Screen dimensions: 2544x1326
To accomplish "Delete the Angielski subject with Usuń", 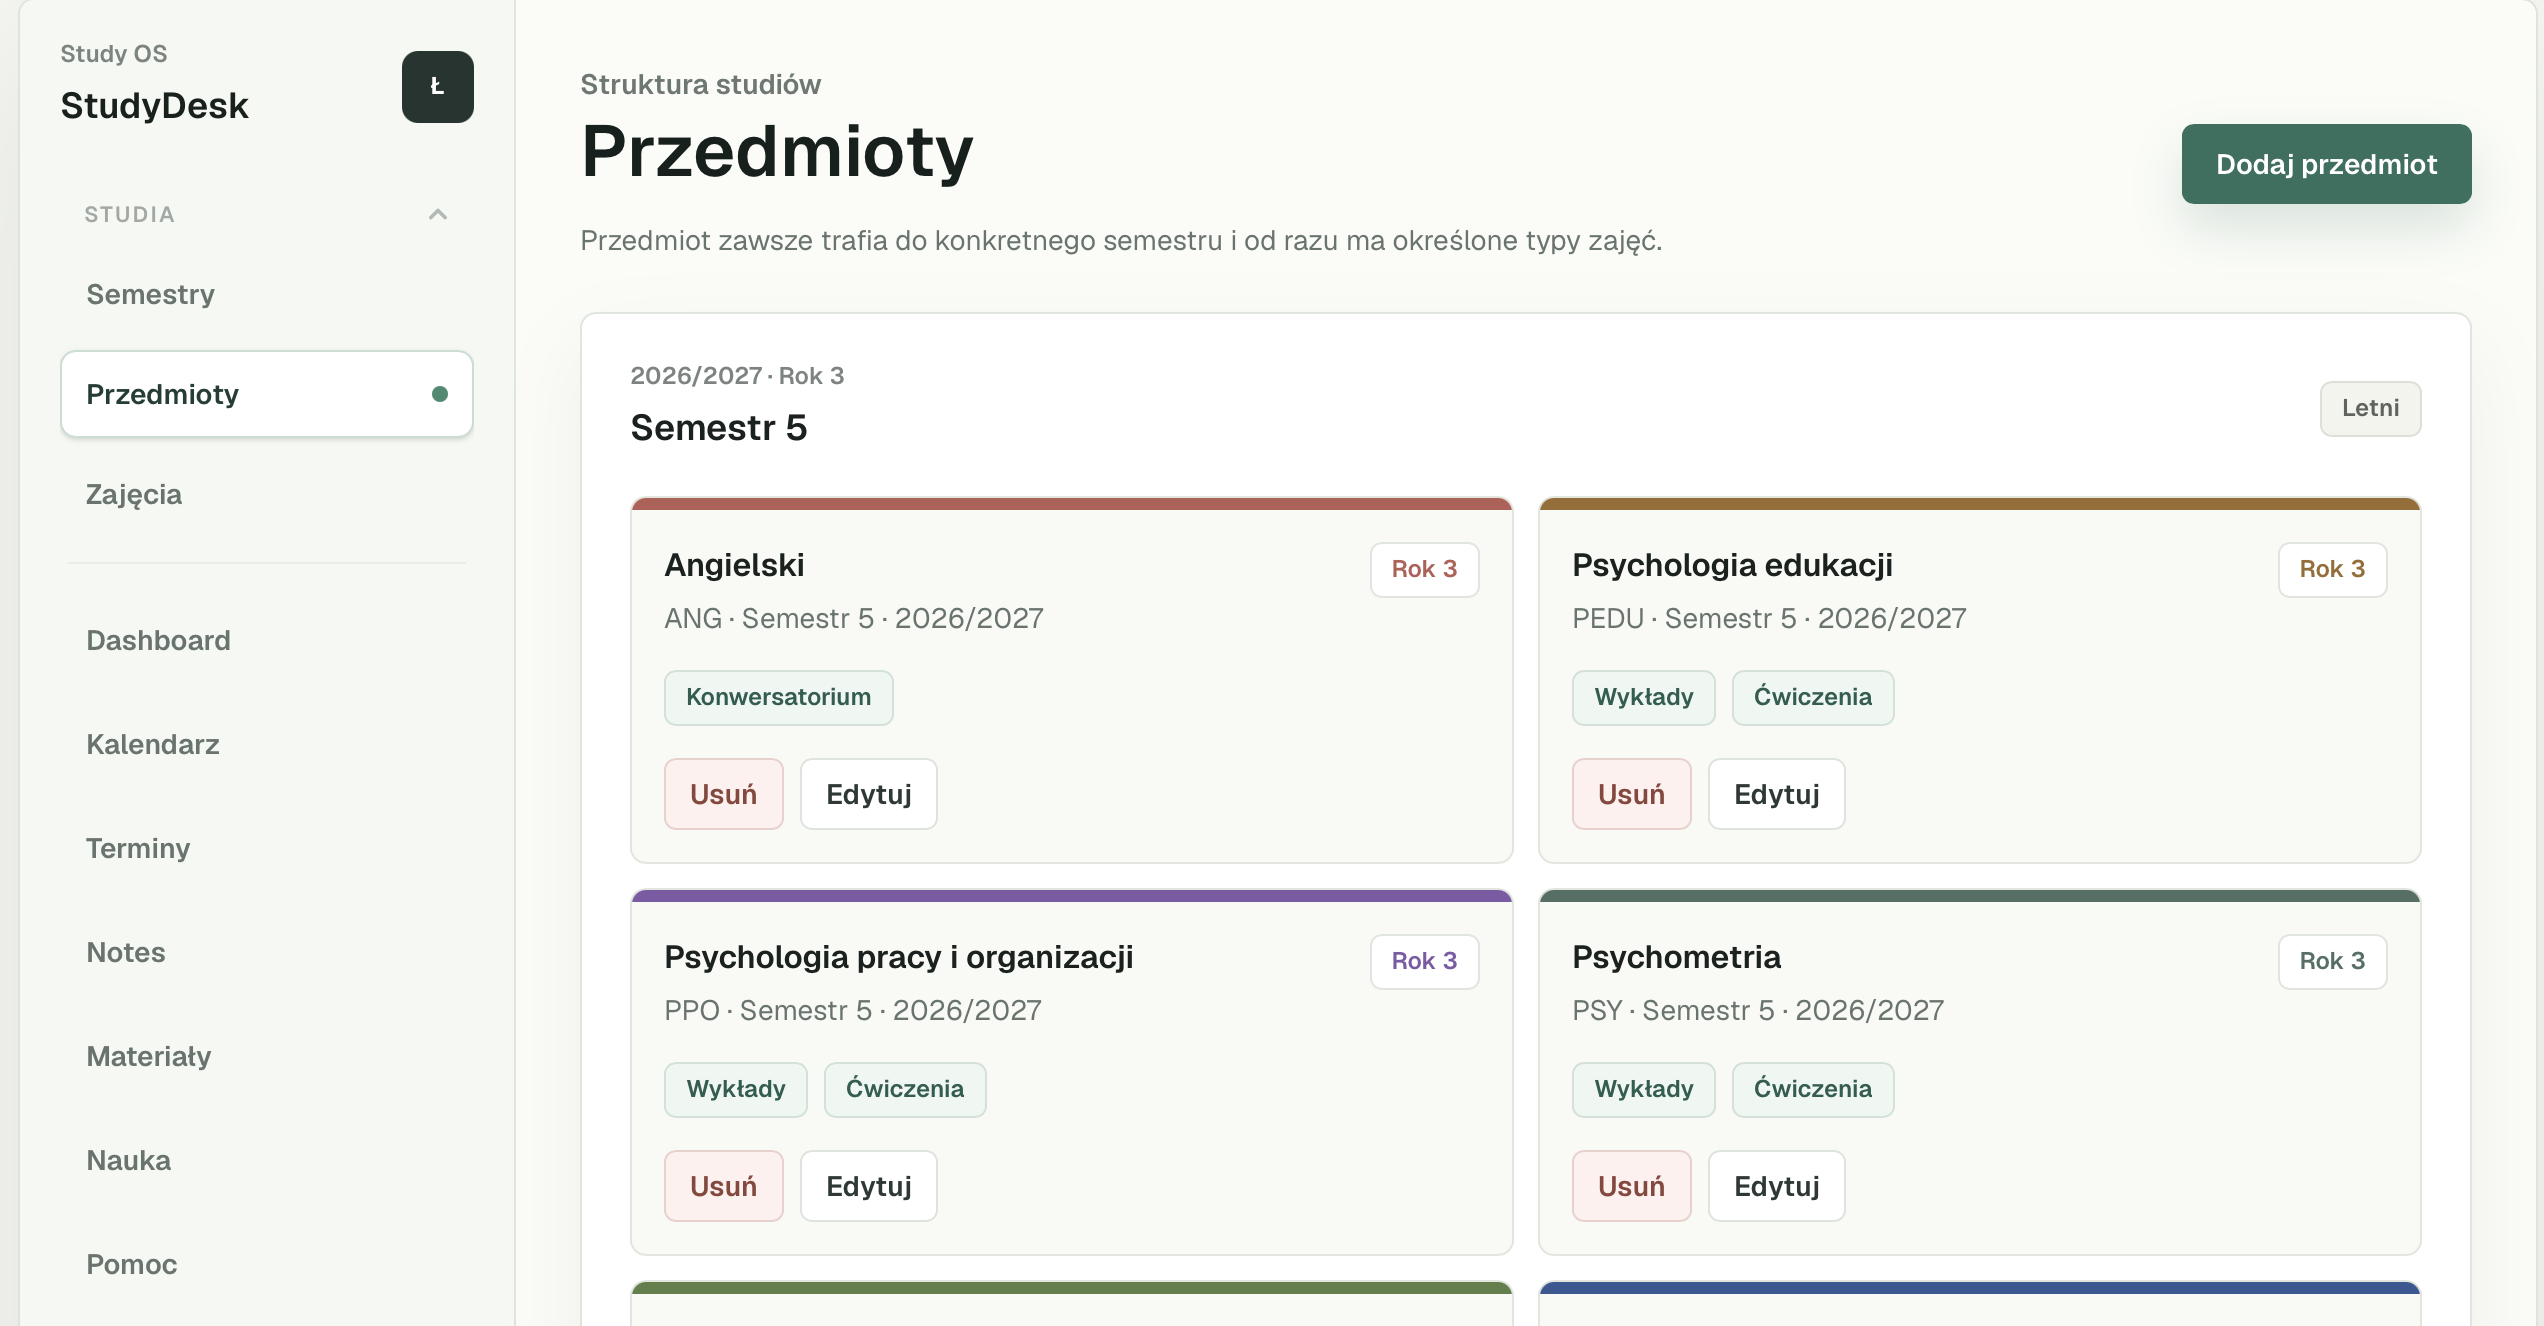I will [723, 794].
